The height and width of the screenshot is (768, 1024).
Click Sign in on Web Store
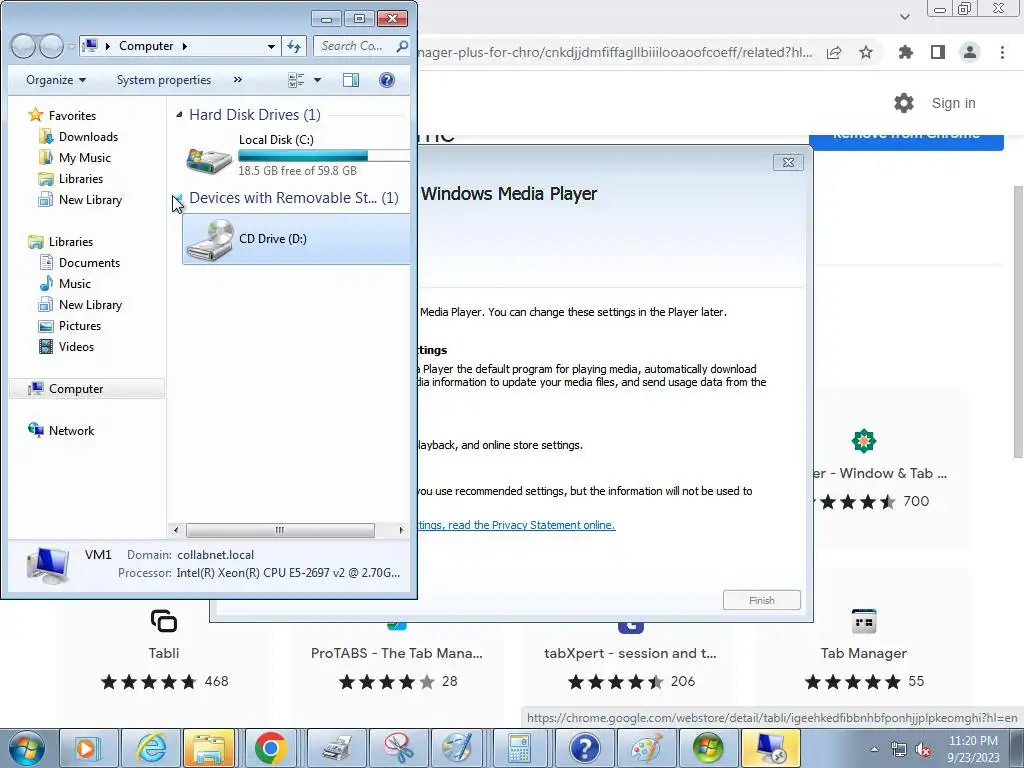click(x=953, y=103)
